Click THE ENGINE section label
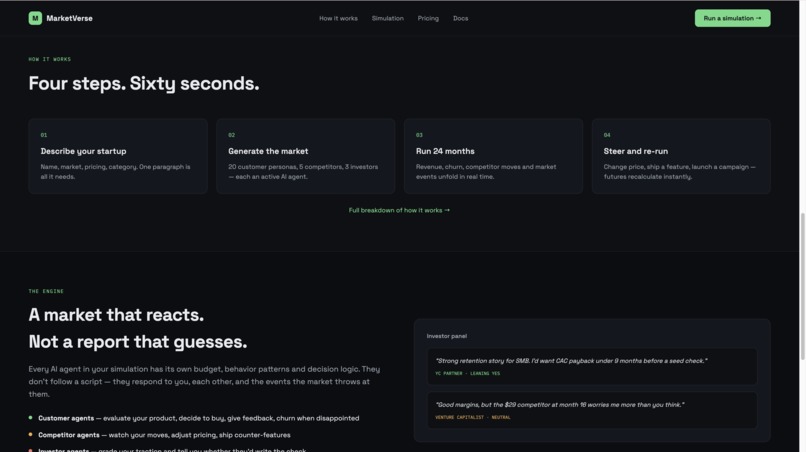Viewport: 806px width, 452px height. [46, 291]
